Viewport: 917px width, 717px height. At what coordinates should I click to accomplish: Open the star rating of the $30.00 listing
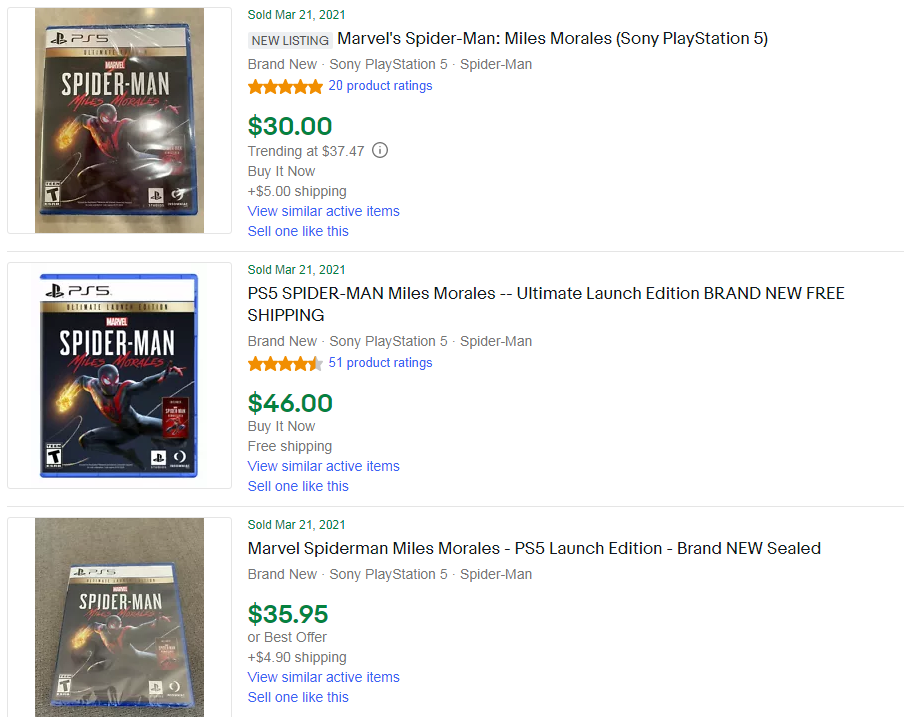tap(285, 87)
